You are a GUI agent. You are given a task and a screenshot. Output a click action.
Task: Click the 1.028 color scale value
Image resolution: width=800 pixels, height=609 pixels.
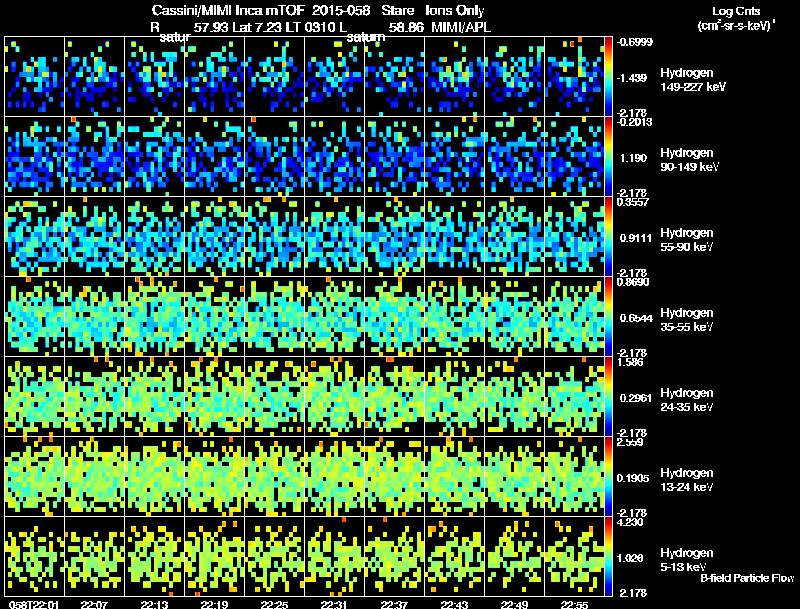pyautogui.click(x=630, y=559)
